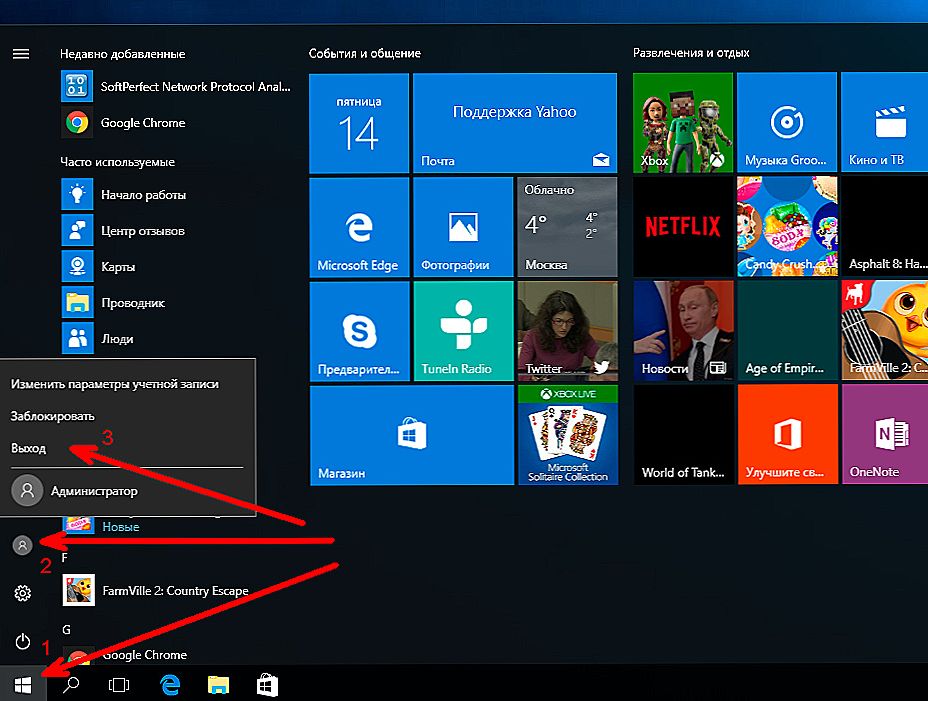The width and height of the screenshot is (928, 701).
Task: Open the Москва weather tile
Action: click(568, 227)
